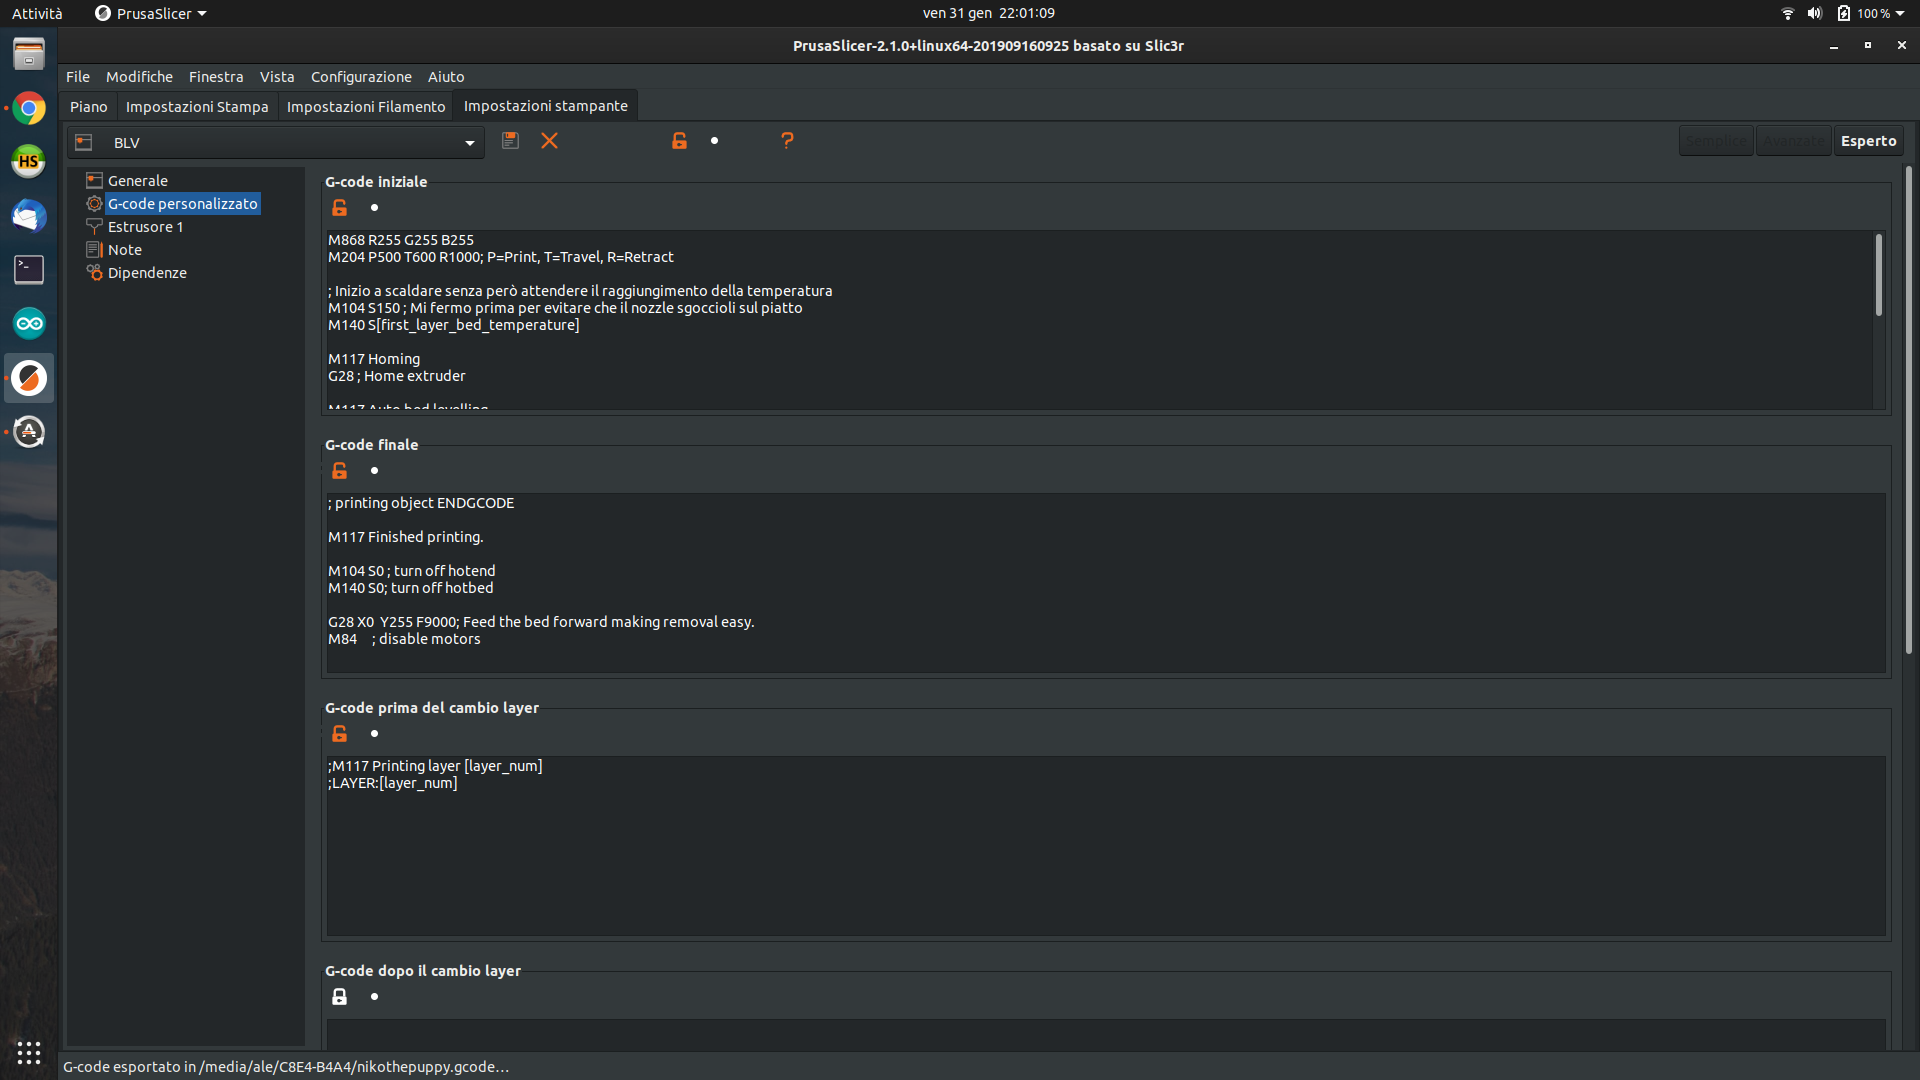Screen dimensions: 1920x1080
Task: Save the current printer preset
Action: (510, 141)
